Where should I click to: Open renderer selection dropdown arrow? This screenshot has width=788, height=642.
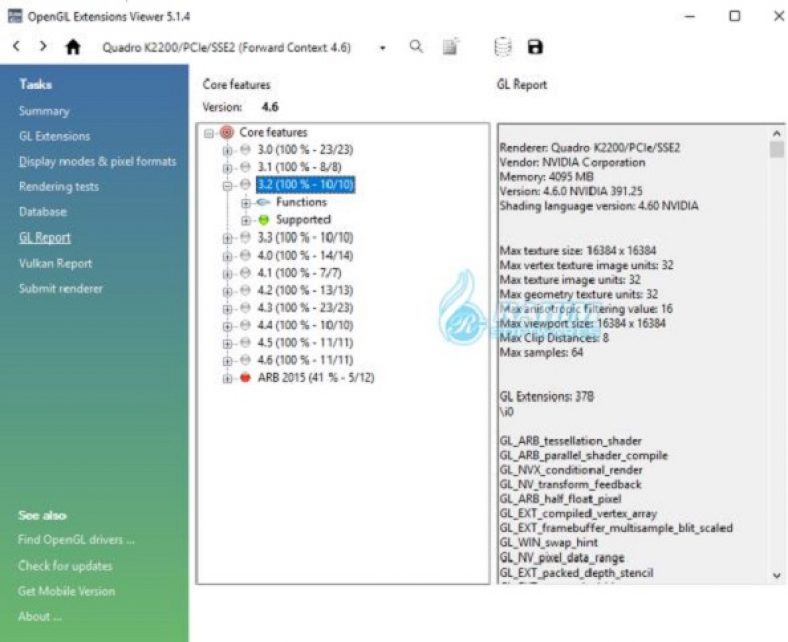point(382,48)
